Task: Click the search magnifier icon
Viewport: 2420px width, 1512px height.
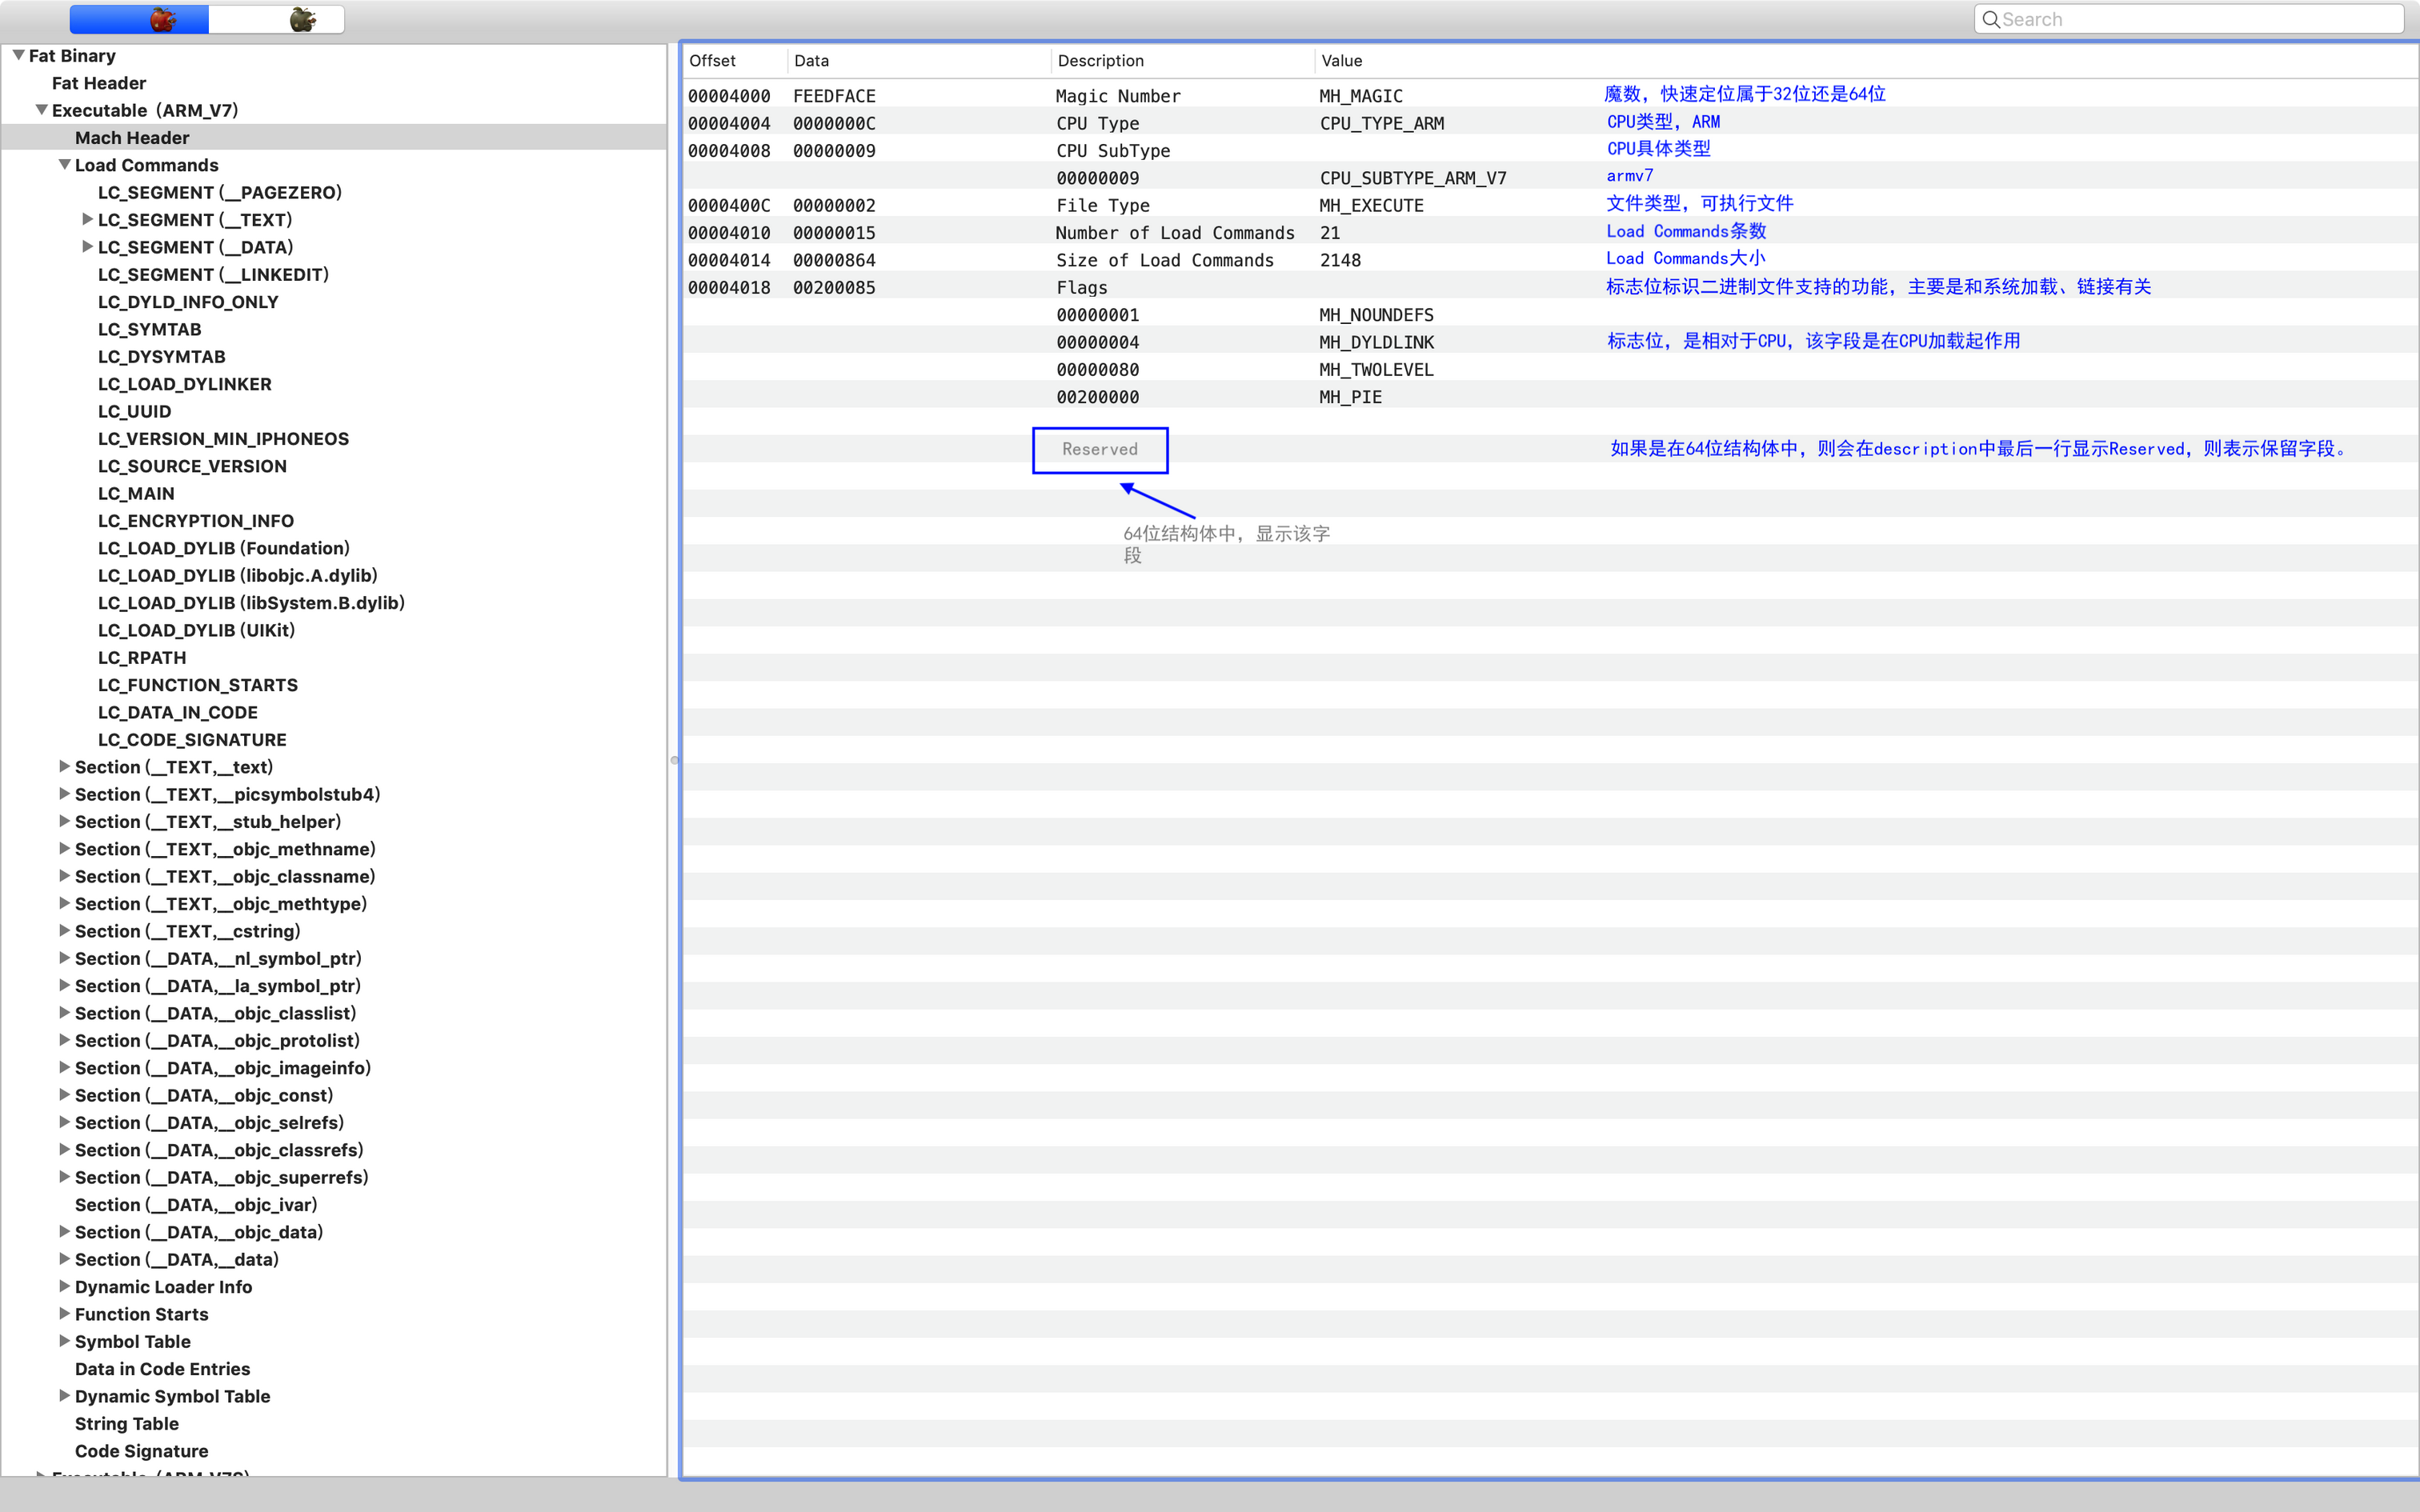Action: tap(1990, 20)
